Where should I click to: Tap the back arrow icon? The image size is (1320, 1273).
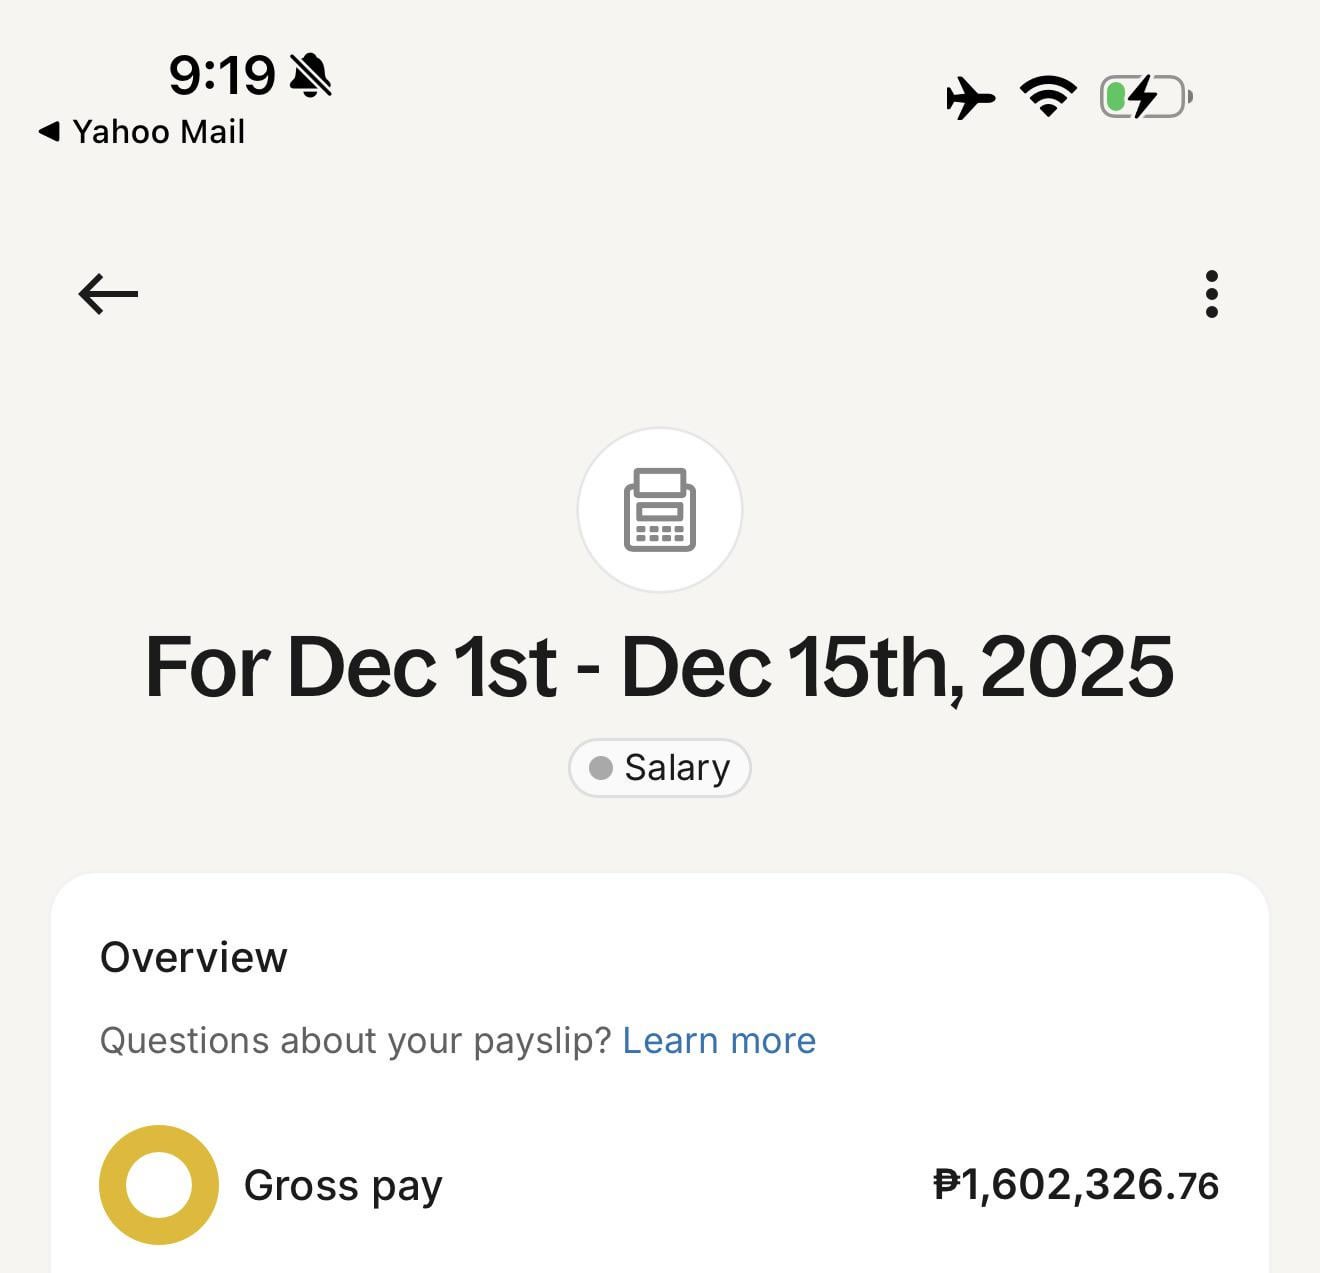108,294
